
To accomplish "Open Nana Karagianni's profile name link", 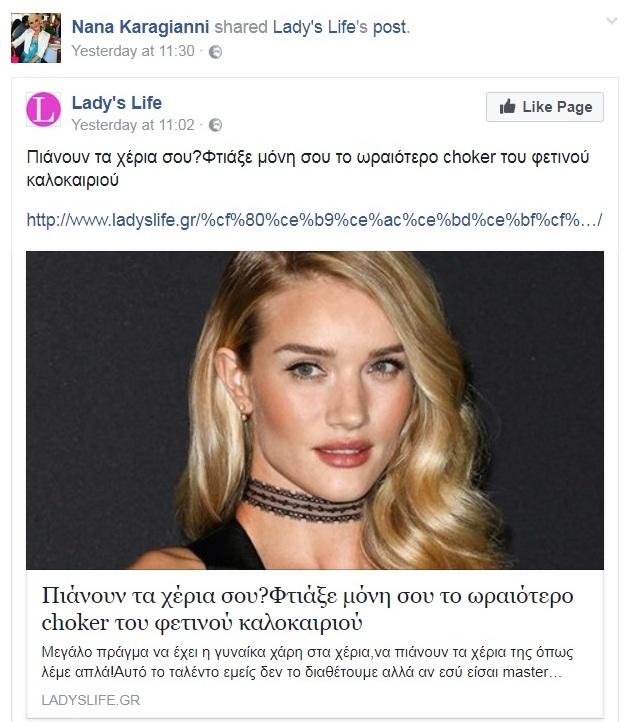I will [x=140, y=27].
